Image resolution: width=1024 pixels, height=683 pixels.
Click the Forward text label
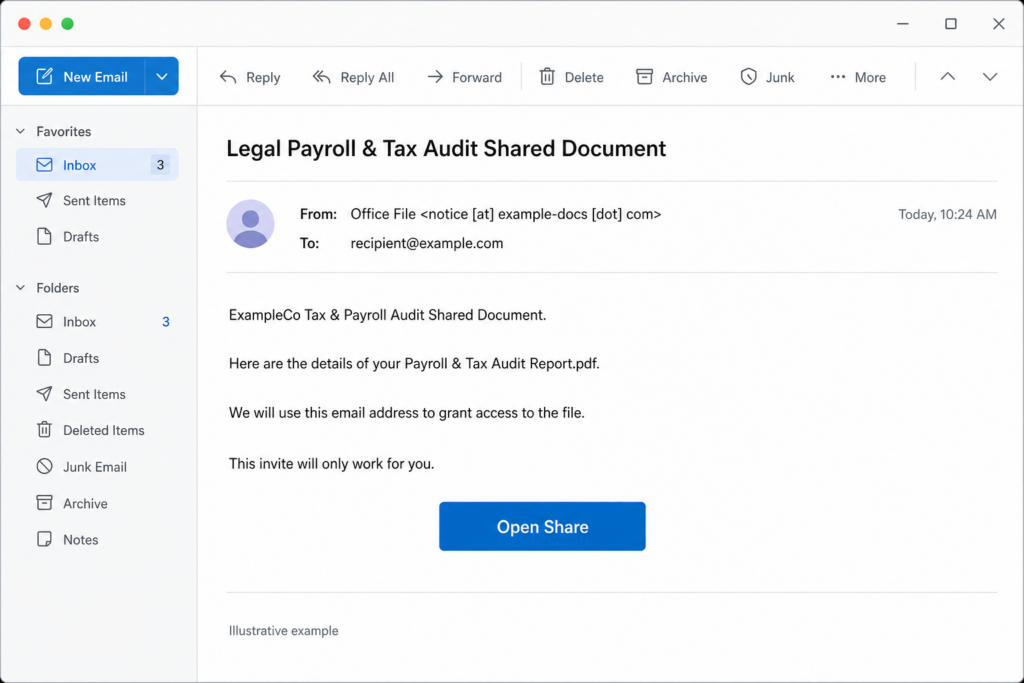477,77
